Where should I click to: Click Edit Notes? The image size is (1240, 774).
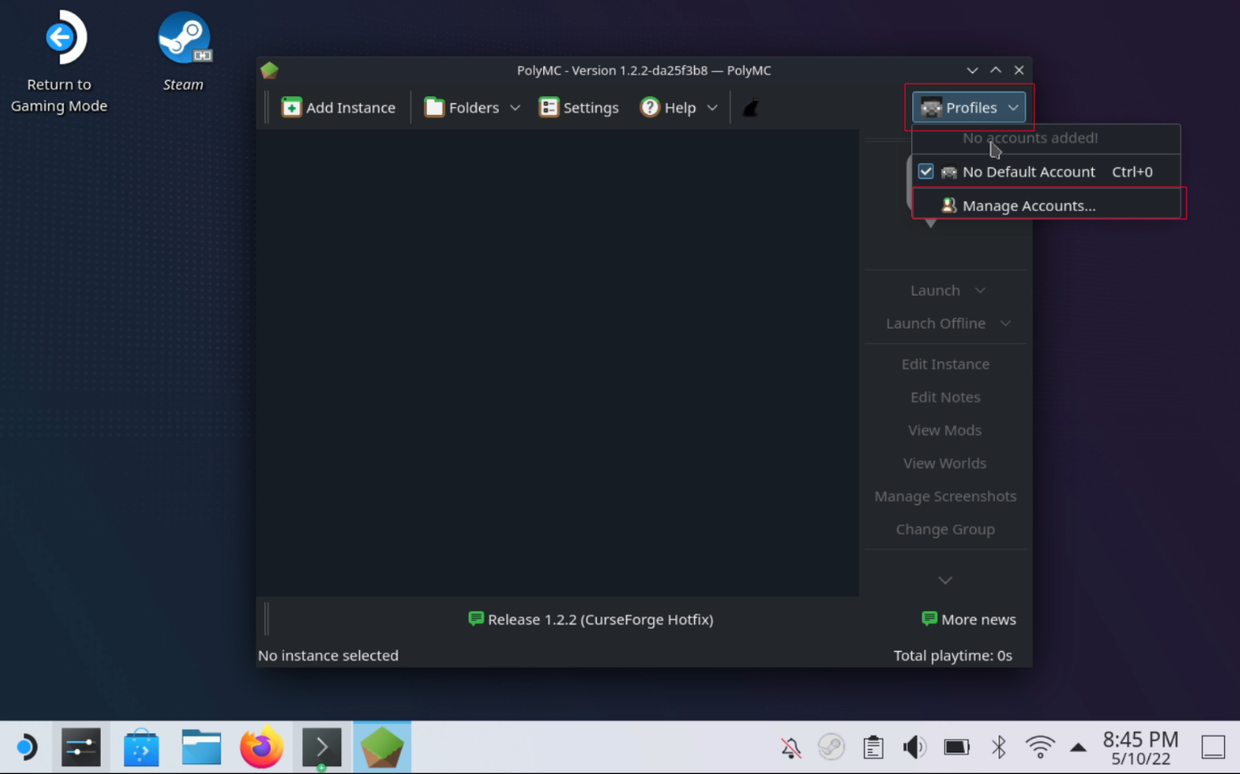(x=945, y=397)
